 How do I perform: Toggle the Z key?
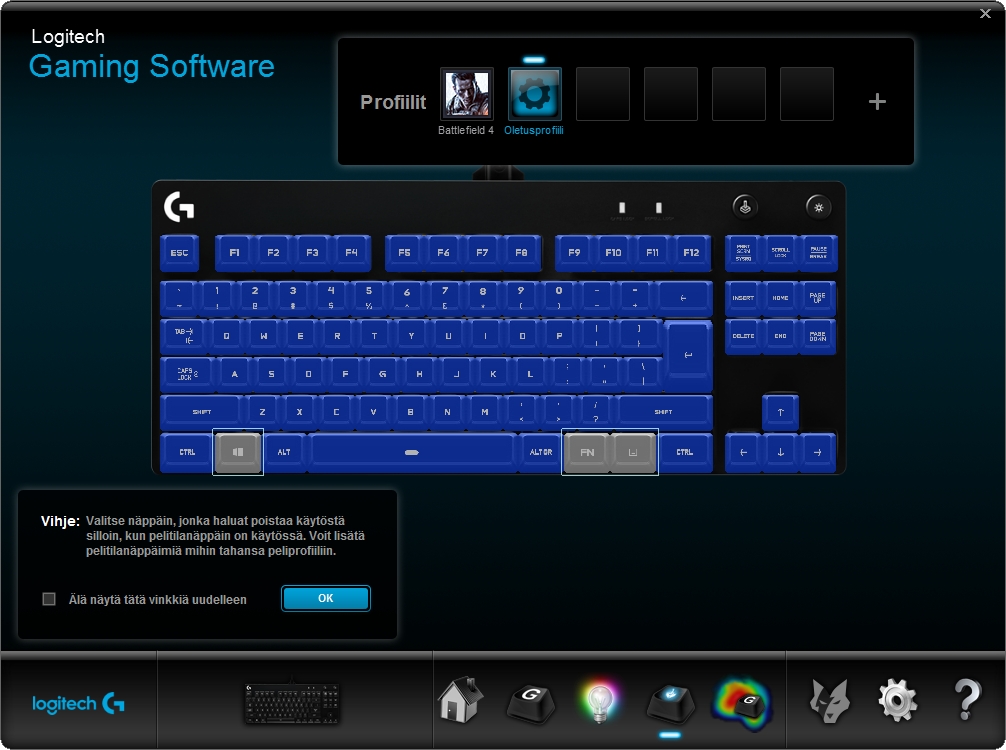coord(262,412)
